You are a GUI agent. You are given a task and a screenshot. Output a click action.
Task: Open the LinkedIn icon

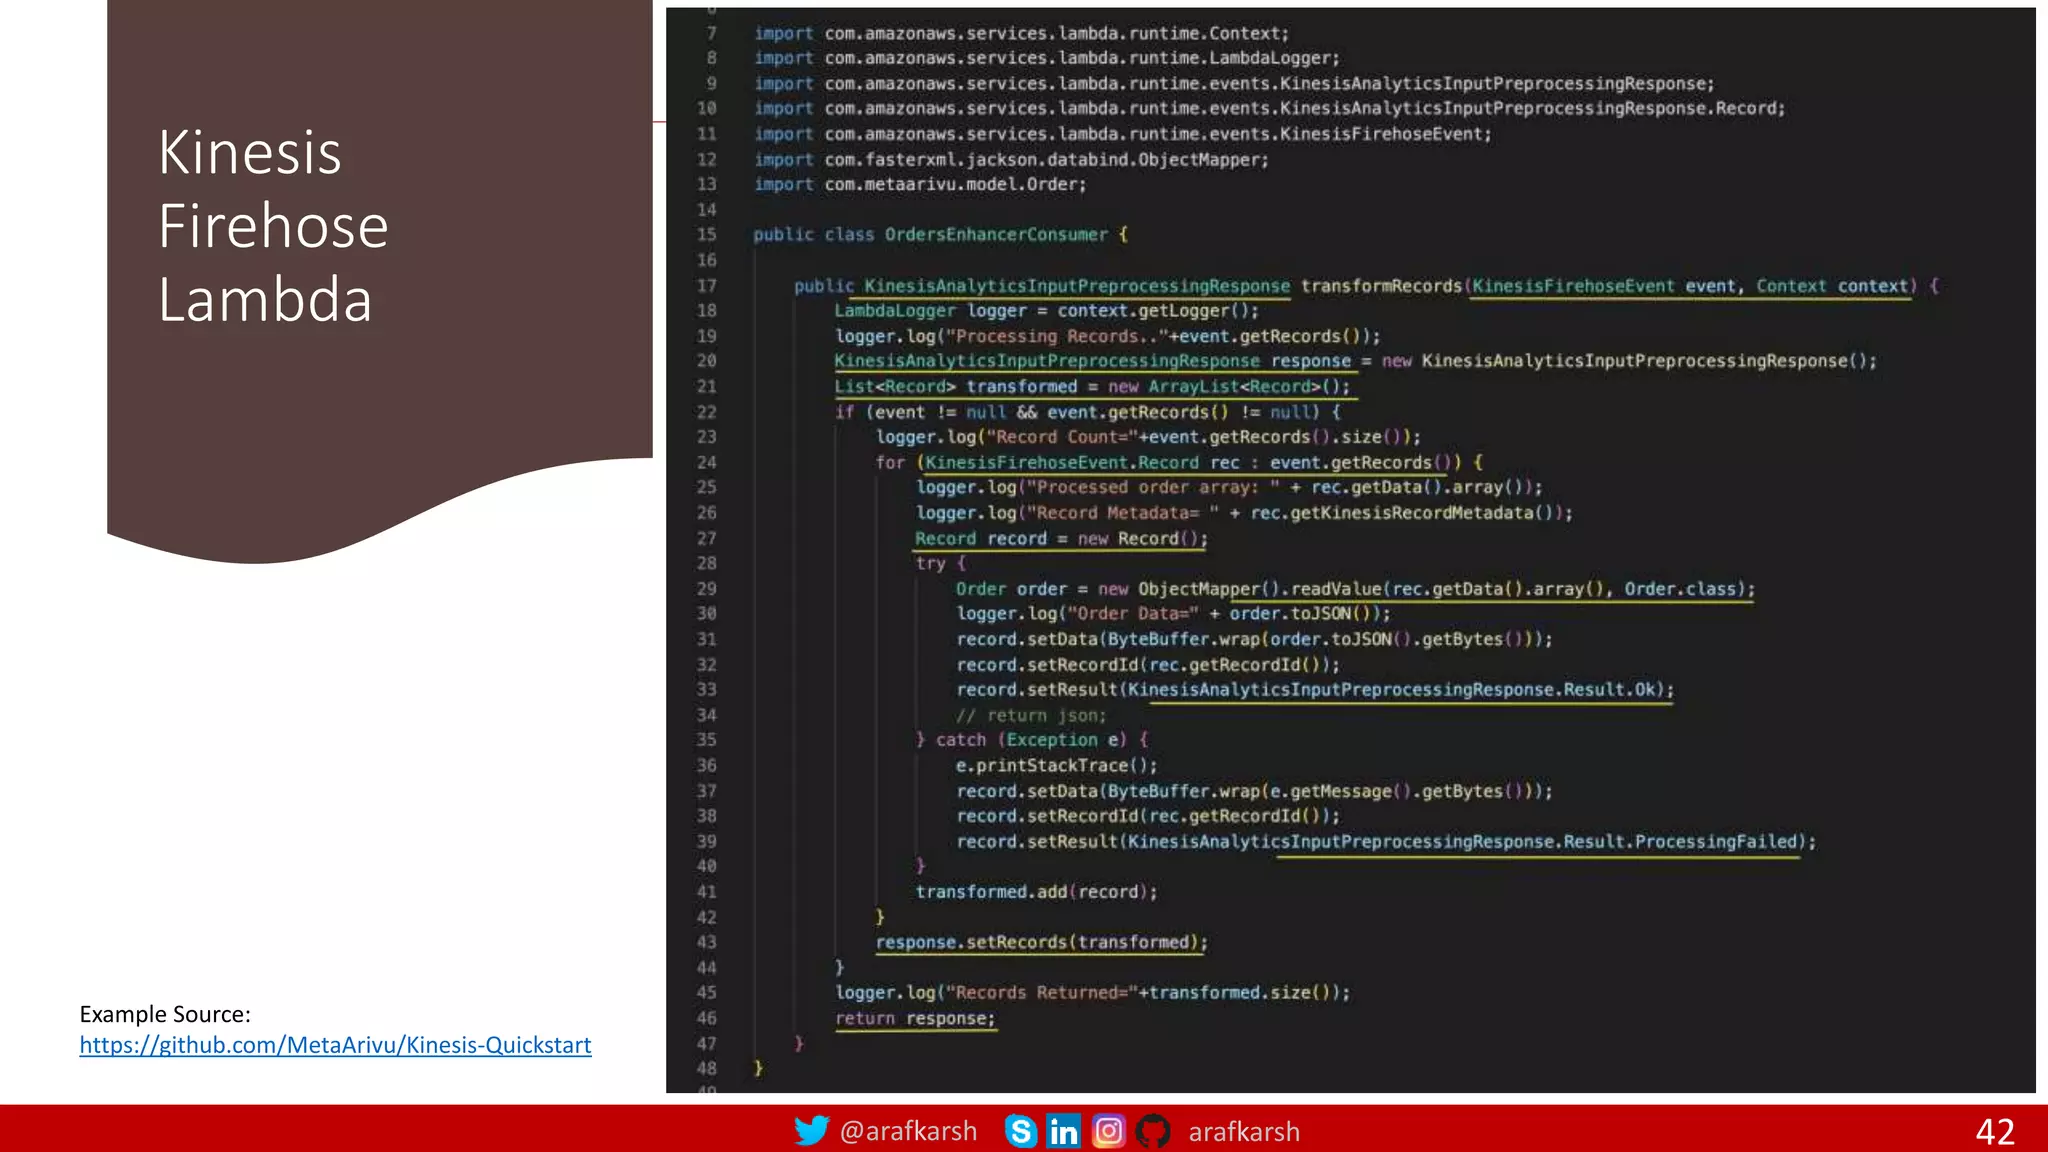(x=1063, y=1131)
